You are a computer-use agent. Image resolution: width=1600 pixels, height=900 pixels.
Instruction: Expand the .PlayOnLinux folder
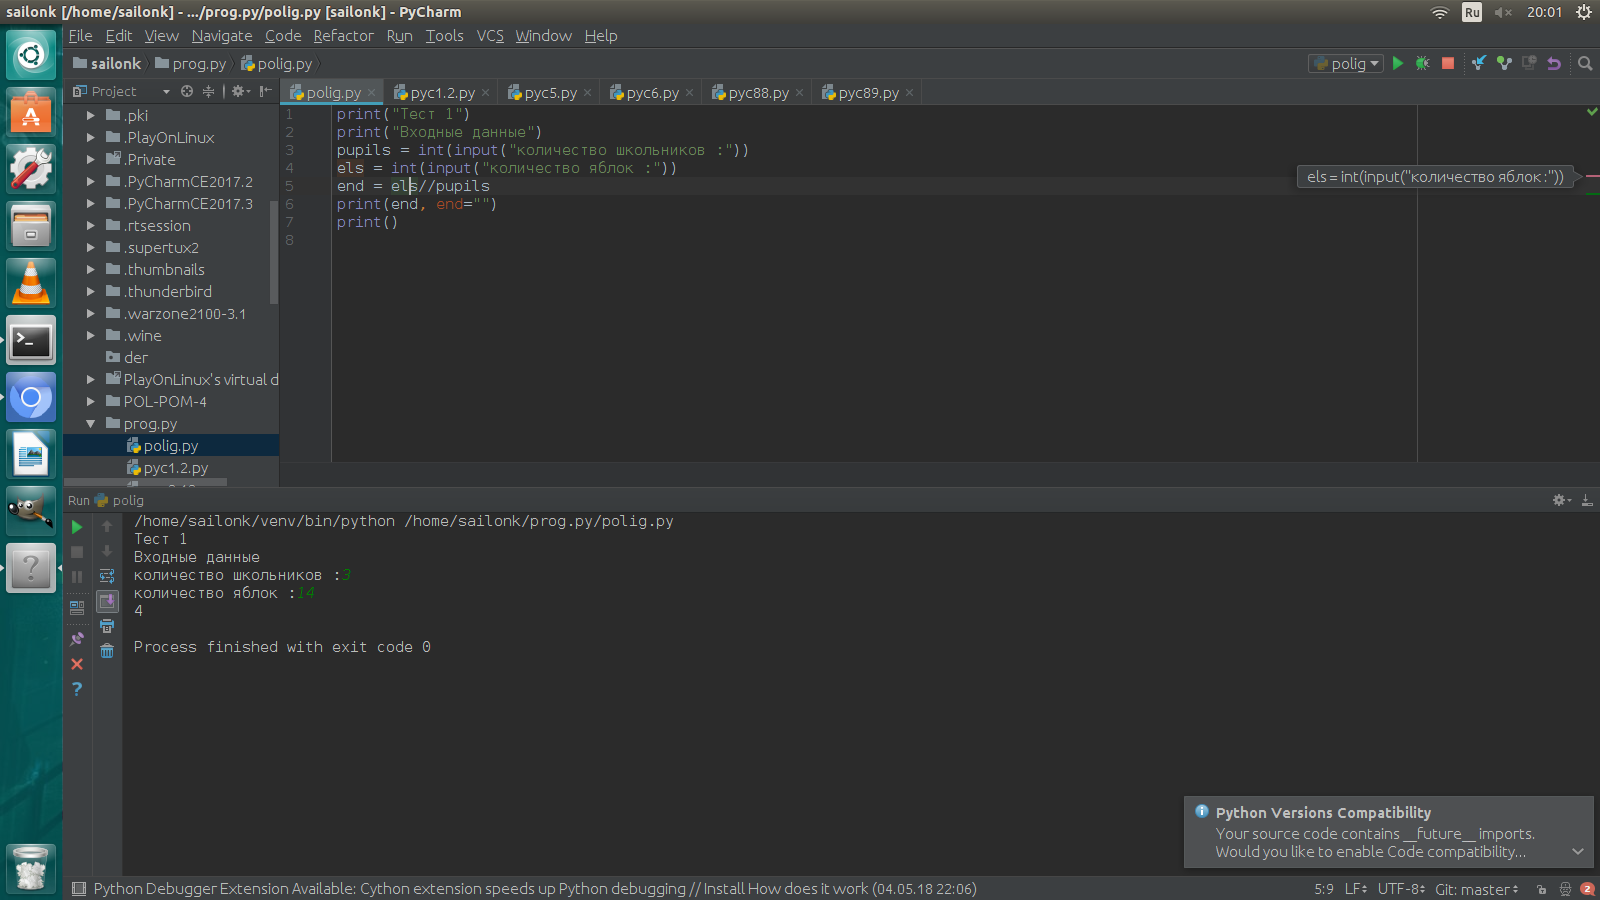point(91,138)
